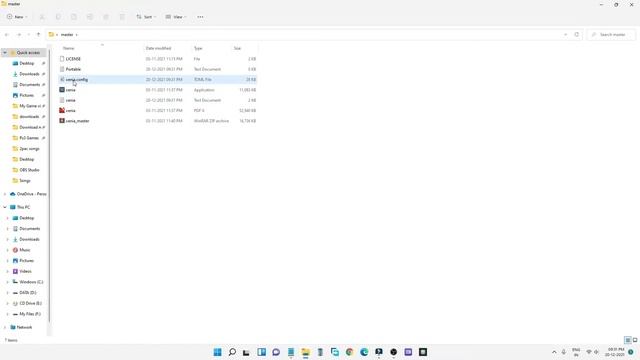640x360 pixels.
Task: Click the master breadcrumb in the address bar
Action: [67, 35]
